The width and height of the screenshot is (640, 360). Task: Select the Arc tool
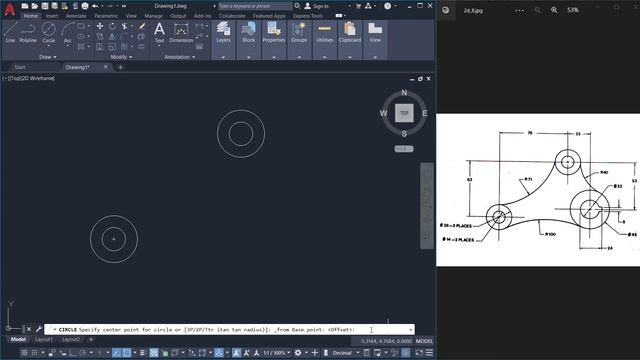(67, 33)
